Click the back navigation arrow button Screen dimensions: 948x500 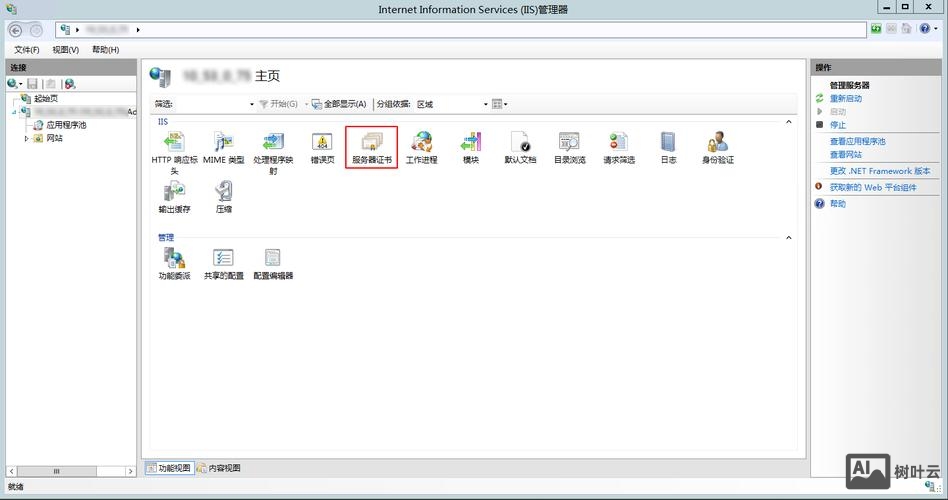pyautogui.click(x=16, y=30)
